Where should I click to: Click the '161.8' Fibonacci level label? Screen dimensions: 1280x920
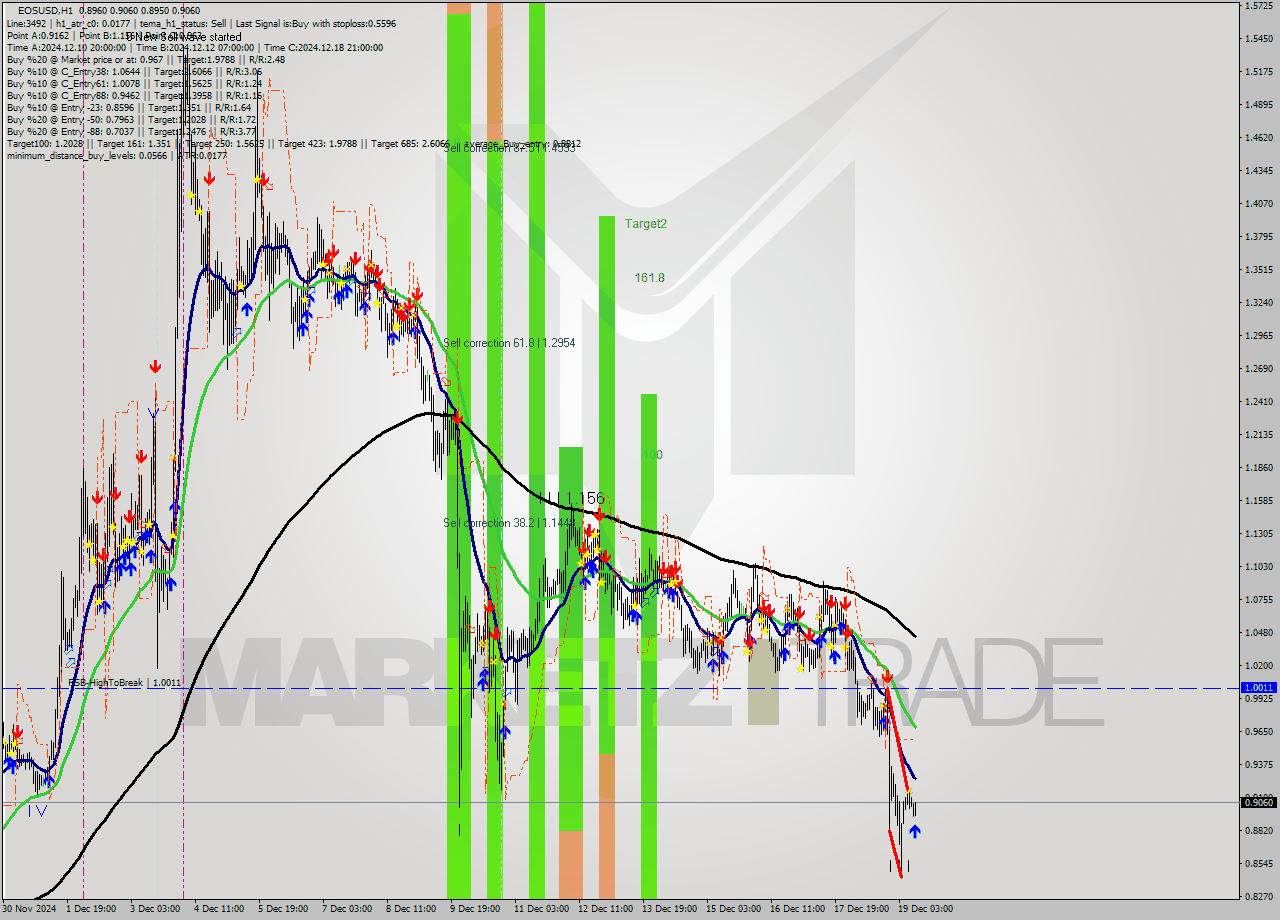pyautogui.click(x=649, y=277)
